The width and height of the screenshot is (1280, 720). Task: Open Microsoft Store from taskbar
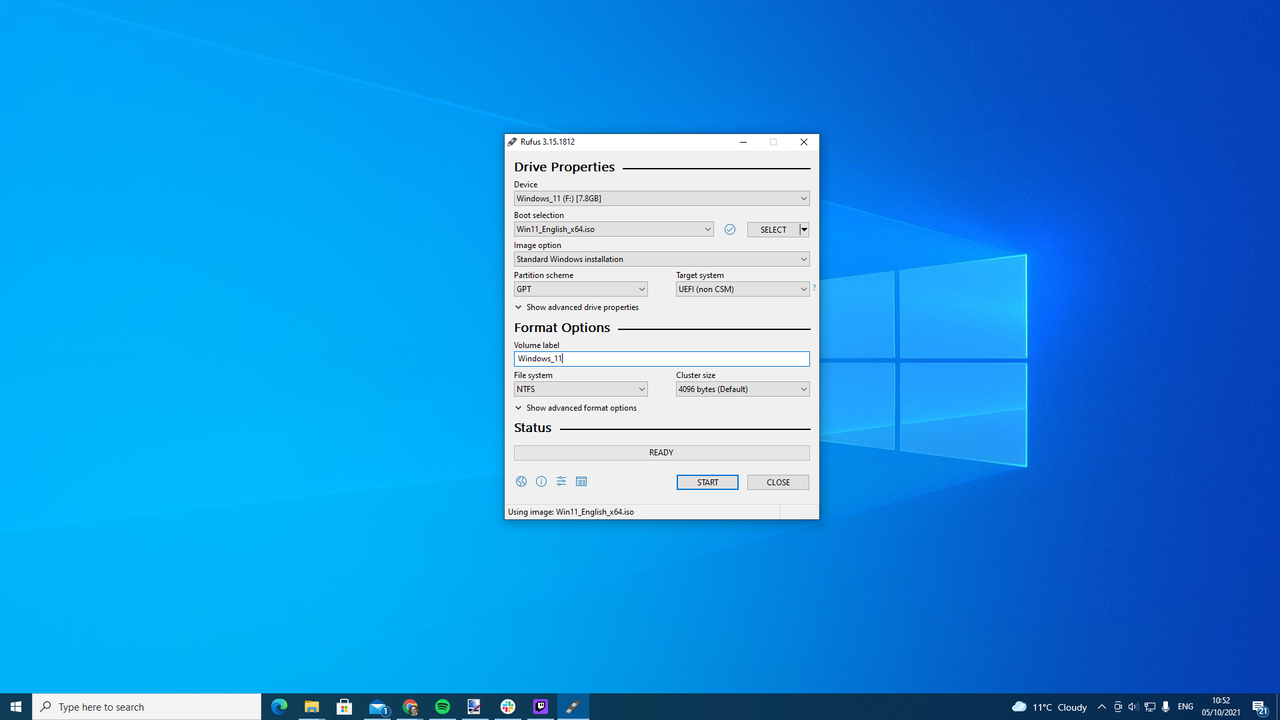tap(344, 707)
